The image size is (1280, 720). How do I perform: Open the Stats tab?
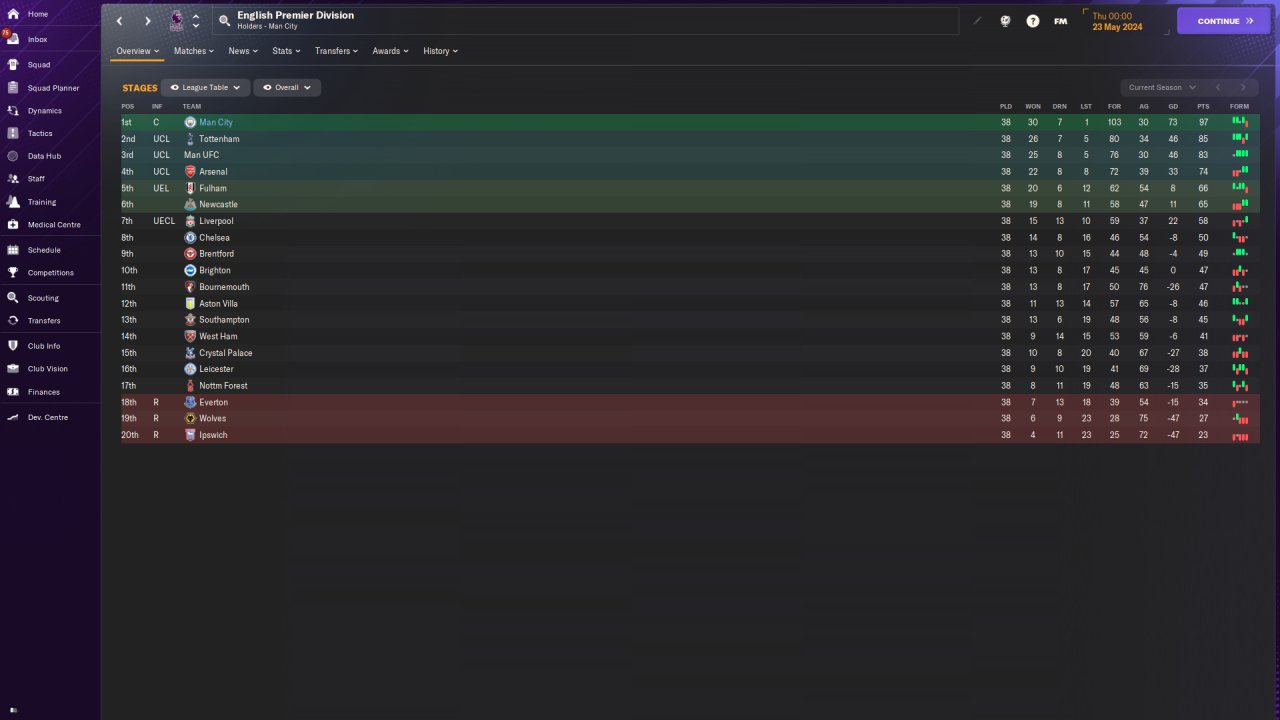[x=286, y=51]
